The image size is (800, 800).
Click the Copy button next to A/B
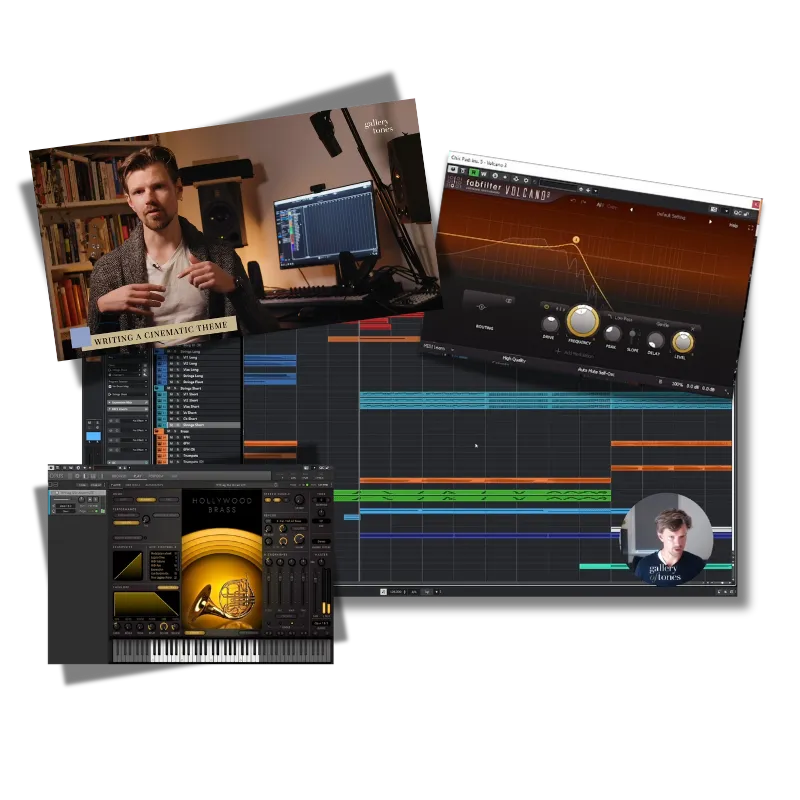[612, 207]
